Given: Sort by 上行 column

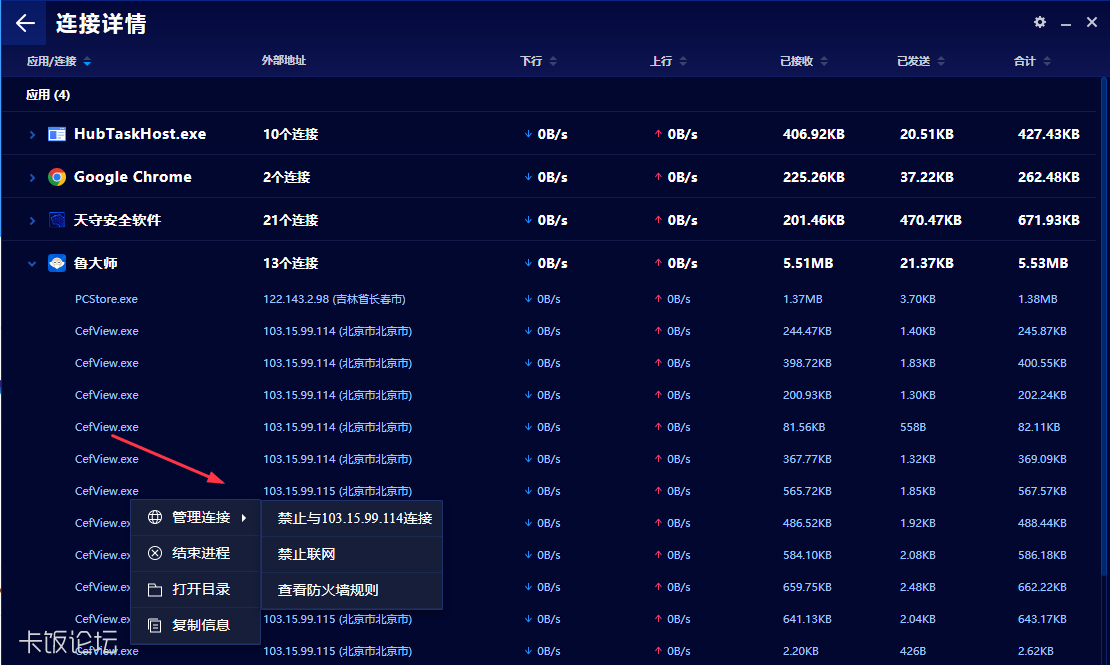Looking at the screenshot, I should [x=668, y=61].
